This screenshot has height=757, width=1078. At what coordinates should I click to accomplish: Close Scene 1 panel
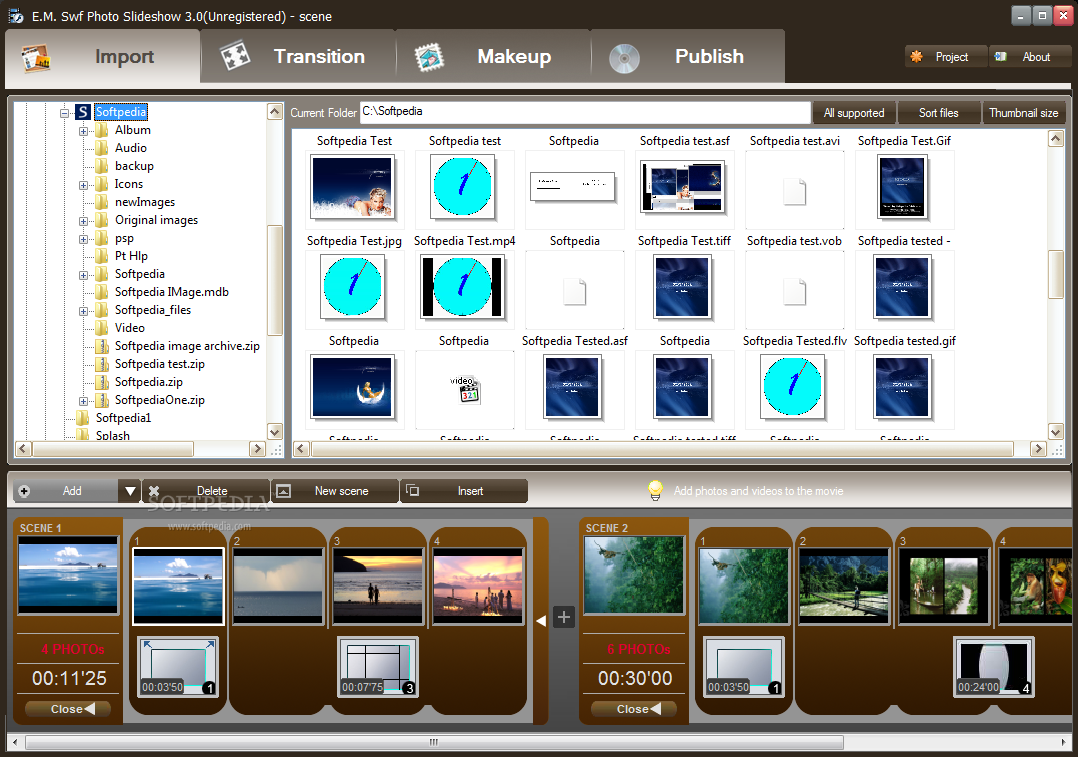67,709
